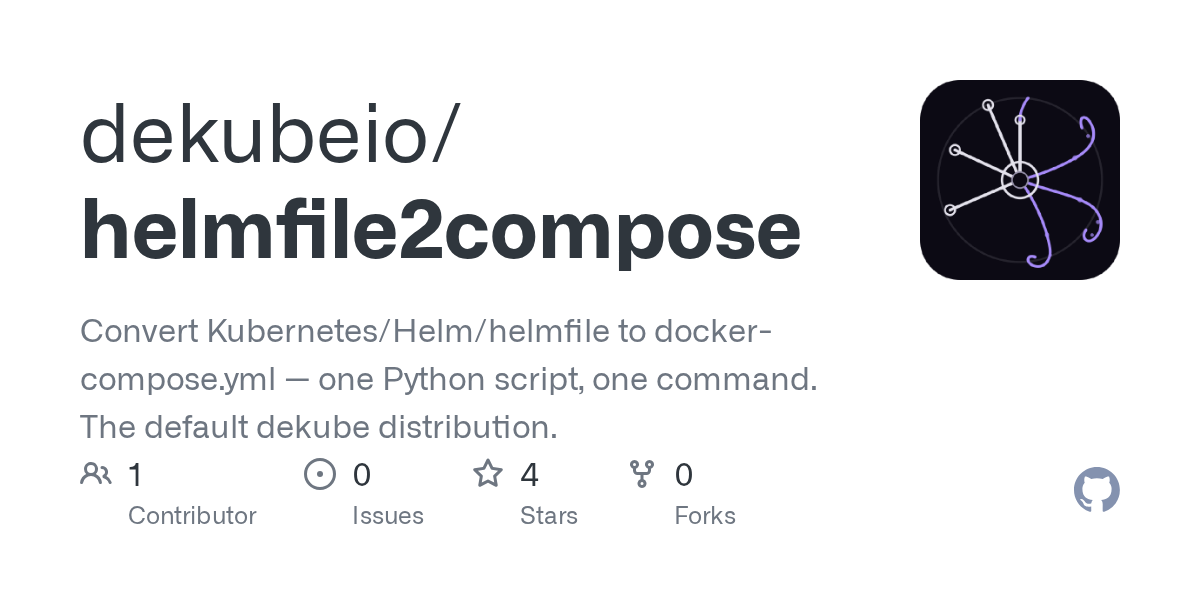
Task: Open the helmfile2compose repository title
Action: 440,231
